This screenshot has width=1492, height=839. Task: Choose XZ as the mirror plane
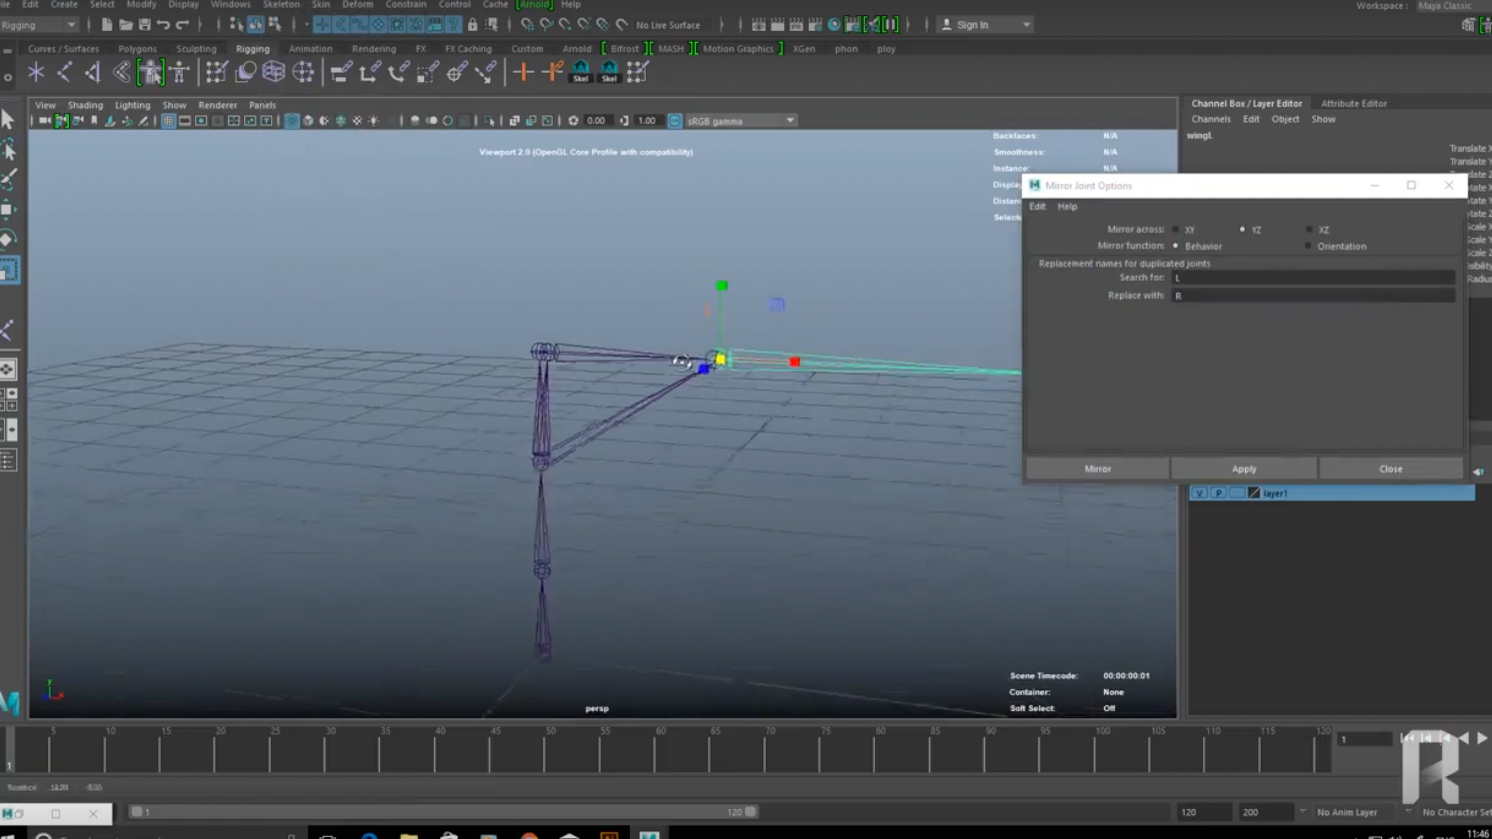point(1309,230)
